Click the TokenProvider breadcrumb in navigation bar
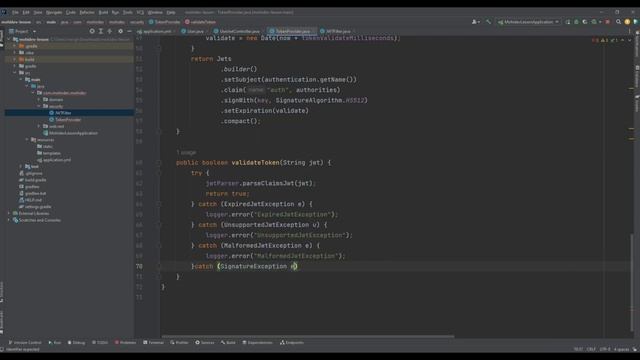This screenshot has width=640, height=360. (165, 22)
